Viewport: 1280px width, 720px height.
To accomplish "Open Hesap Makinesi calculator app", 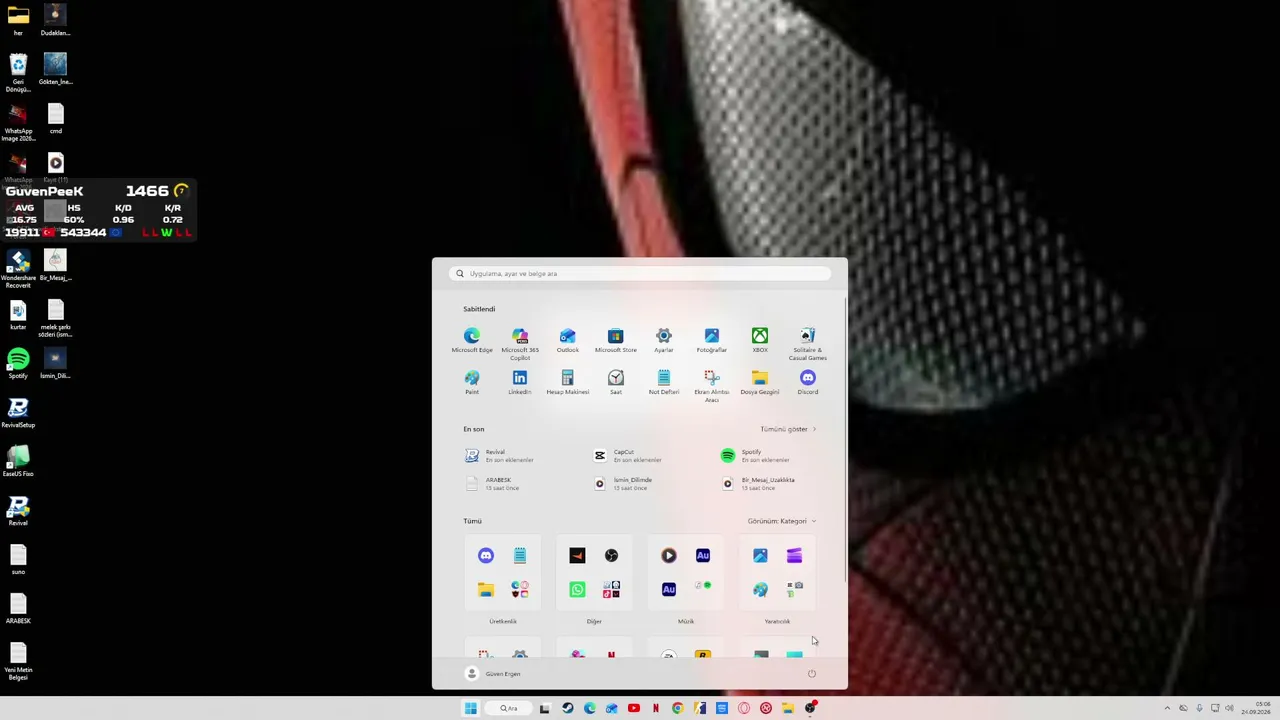I will [568, 382].
